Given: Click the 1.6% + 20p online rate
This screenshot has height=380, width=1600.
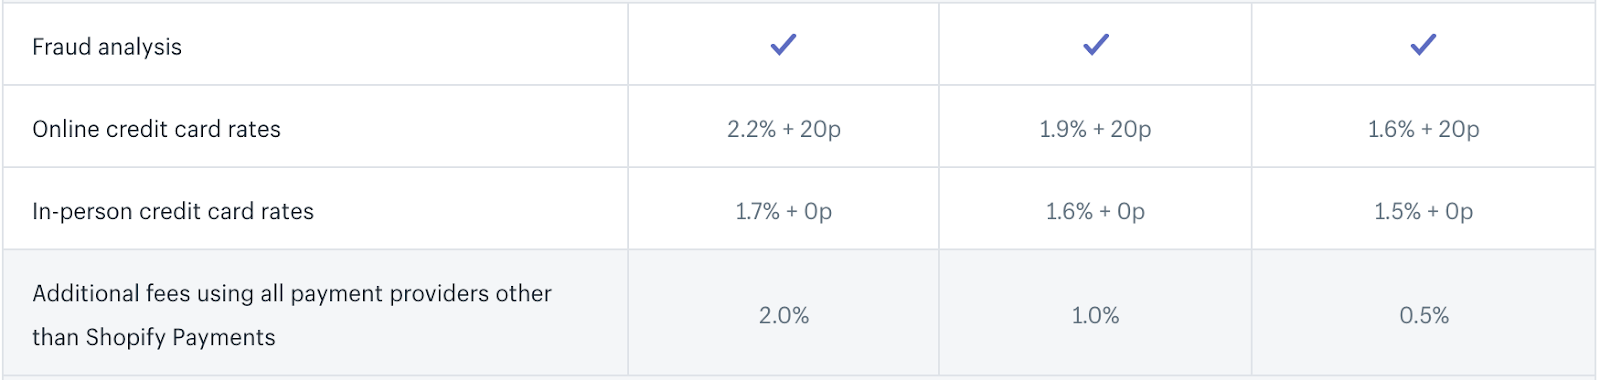Looking at the screenshot, I should 1423,129.
